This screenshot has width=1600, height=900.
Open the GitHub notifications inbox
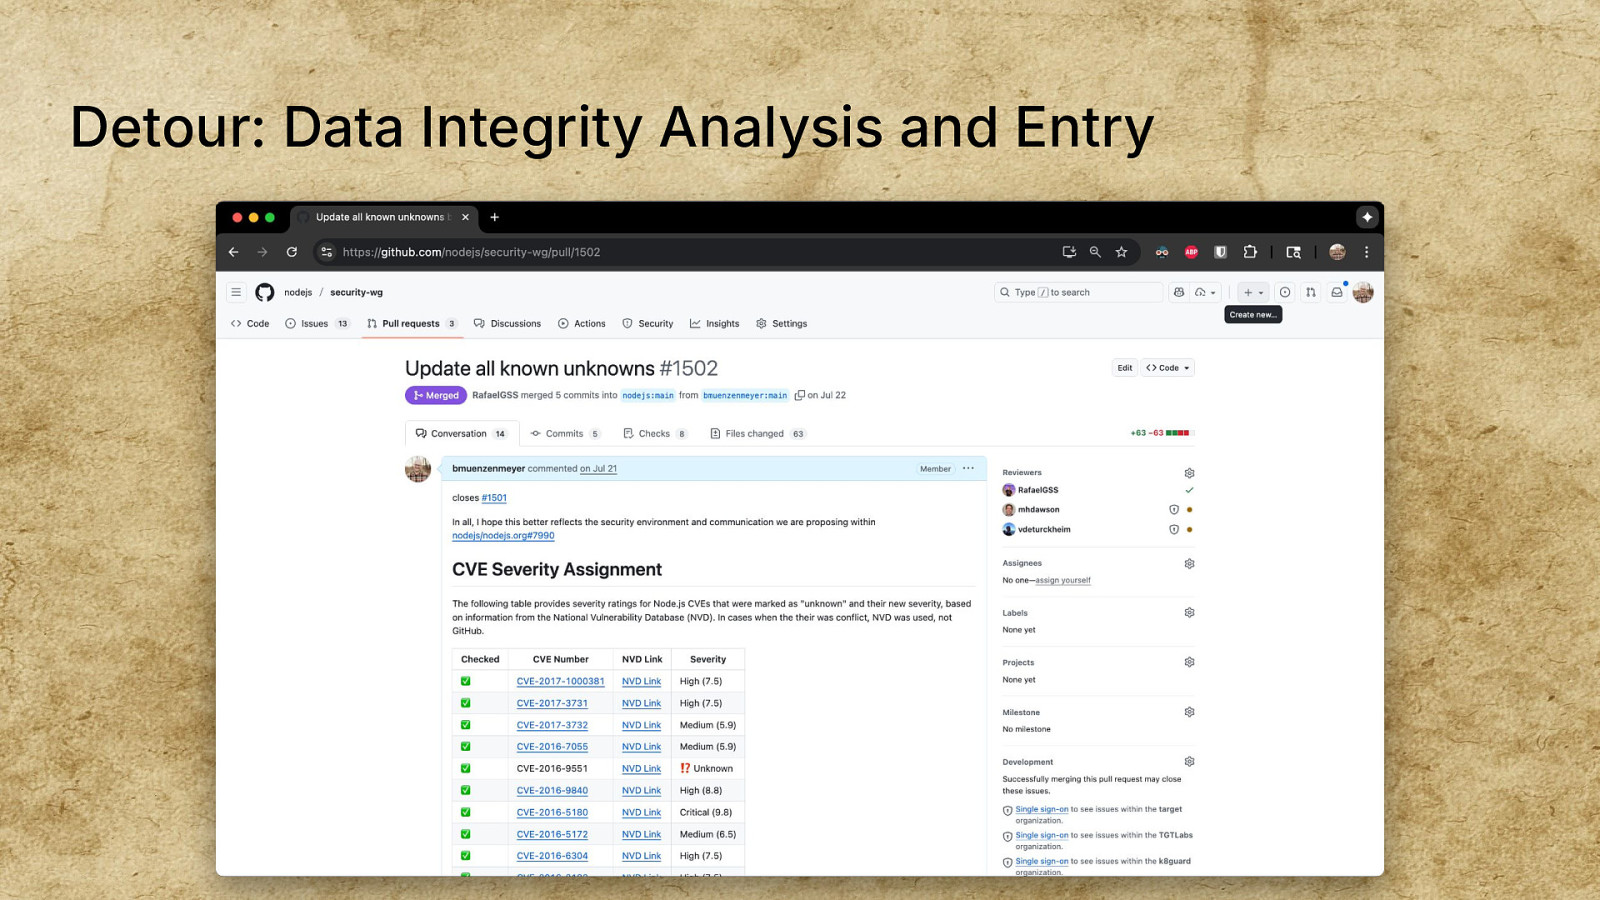click(x=1336, y=292)
